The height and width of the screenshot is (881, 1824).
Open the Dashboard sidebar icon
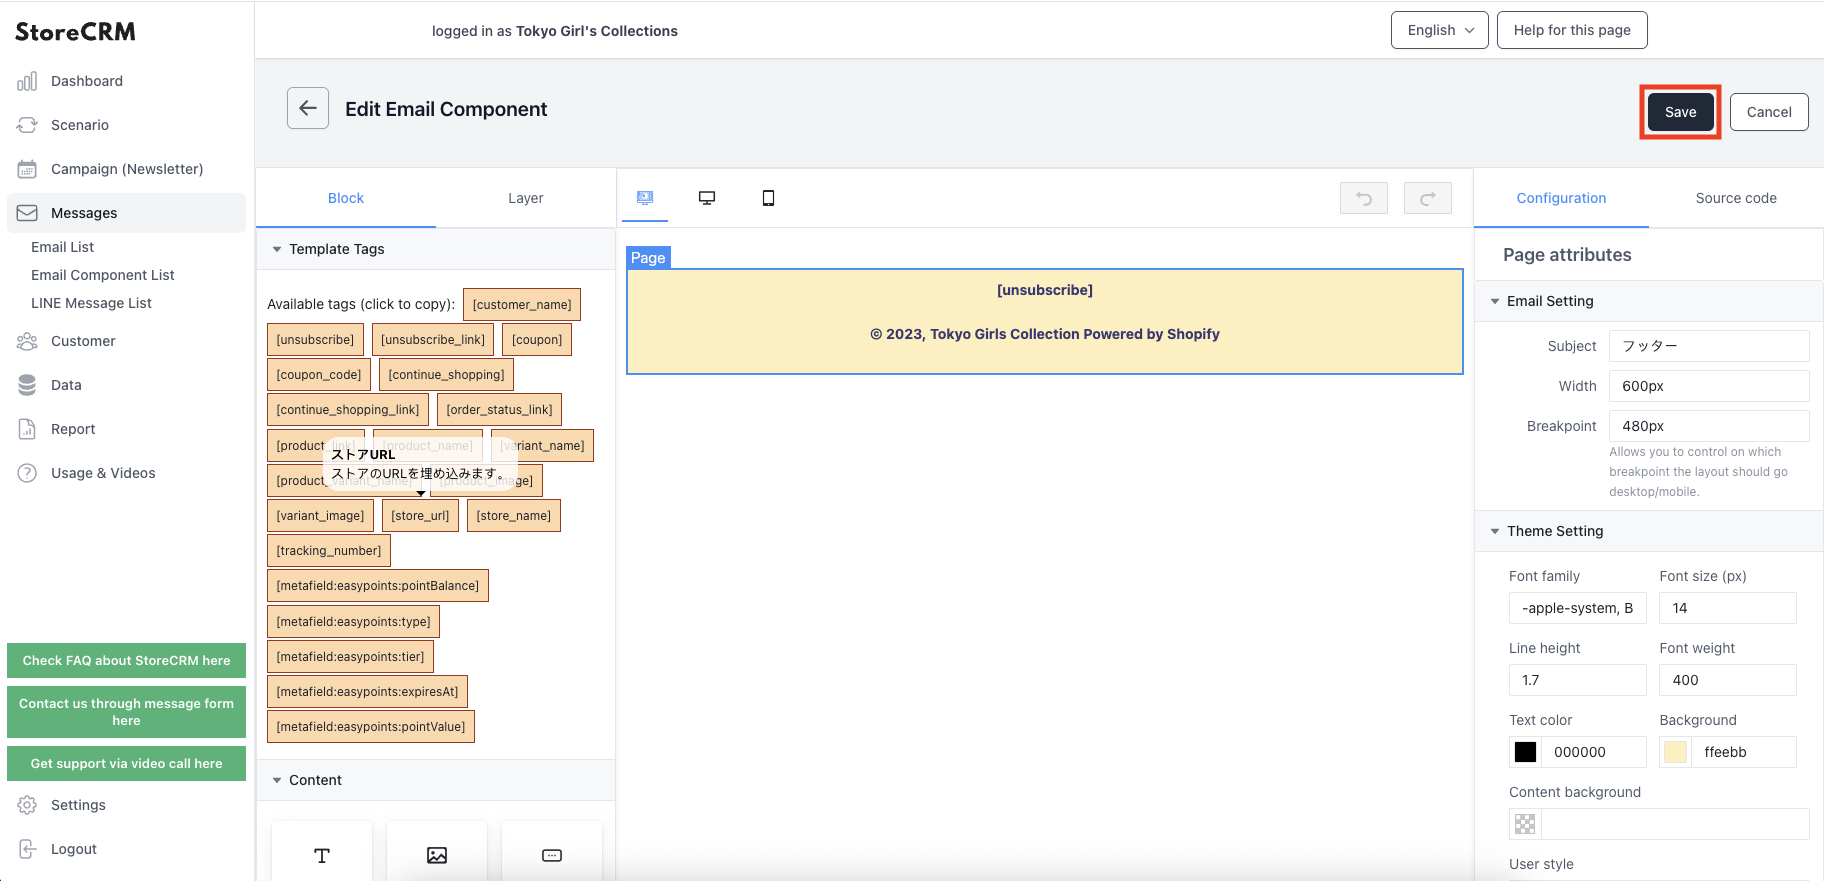point(27,81)
